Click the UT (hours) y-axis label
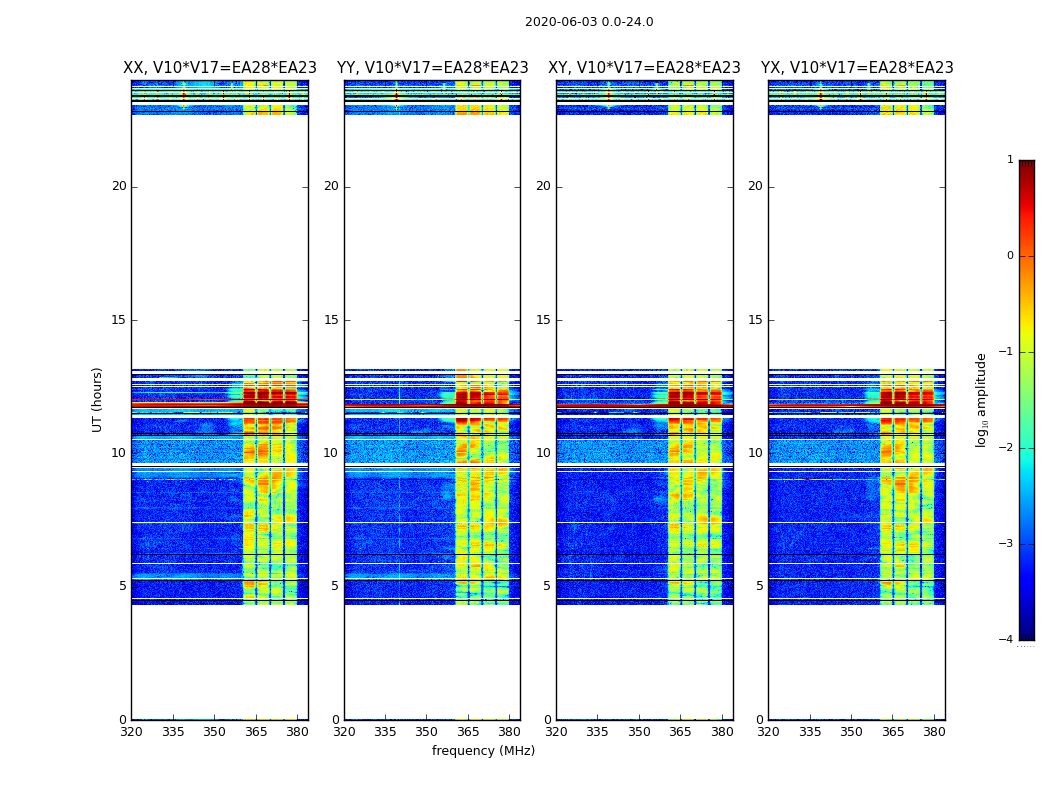The width and height of the screenshot is (1050, 800). pyautogui.click(x=98, y=399)
